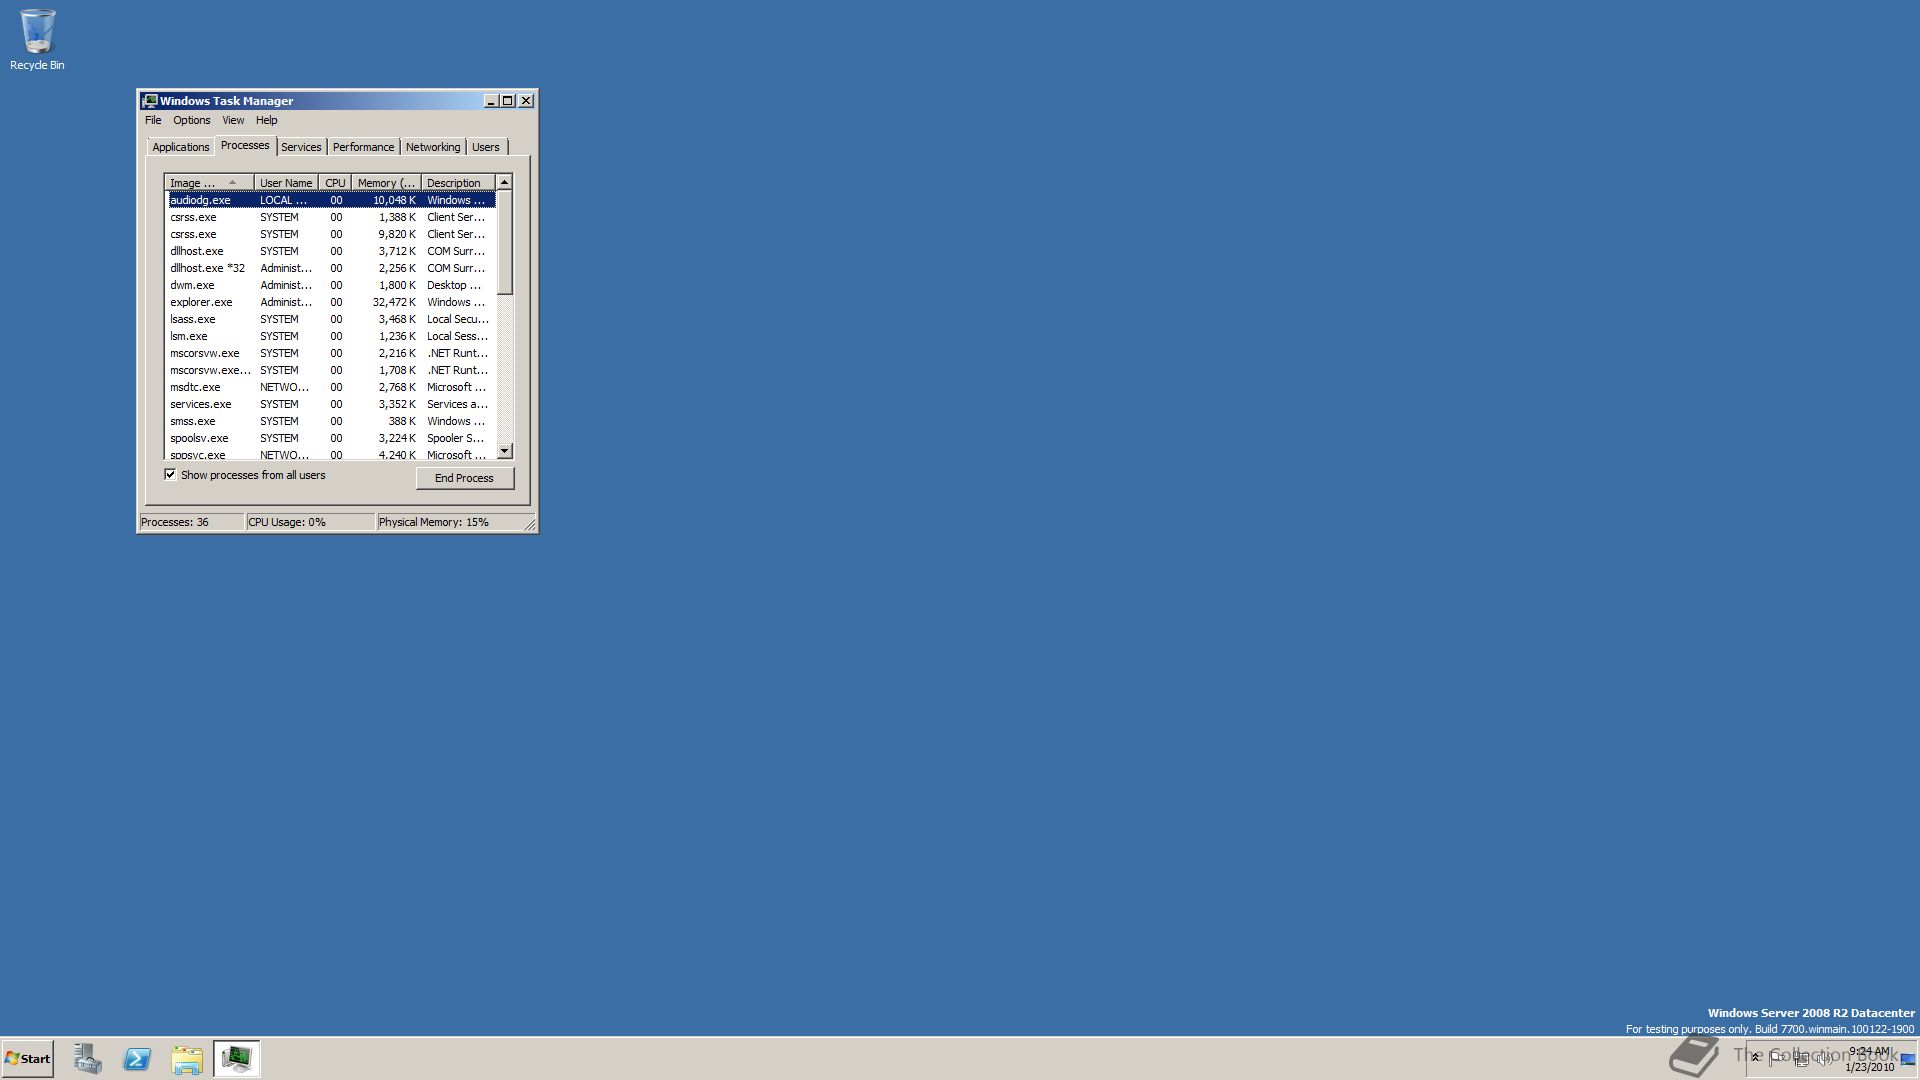The image size is (1920, 1080).
Task: Click the Show desktop icon
Action: 1908,1059
